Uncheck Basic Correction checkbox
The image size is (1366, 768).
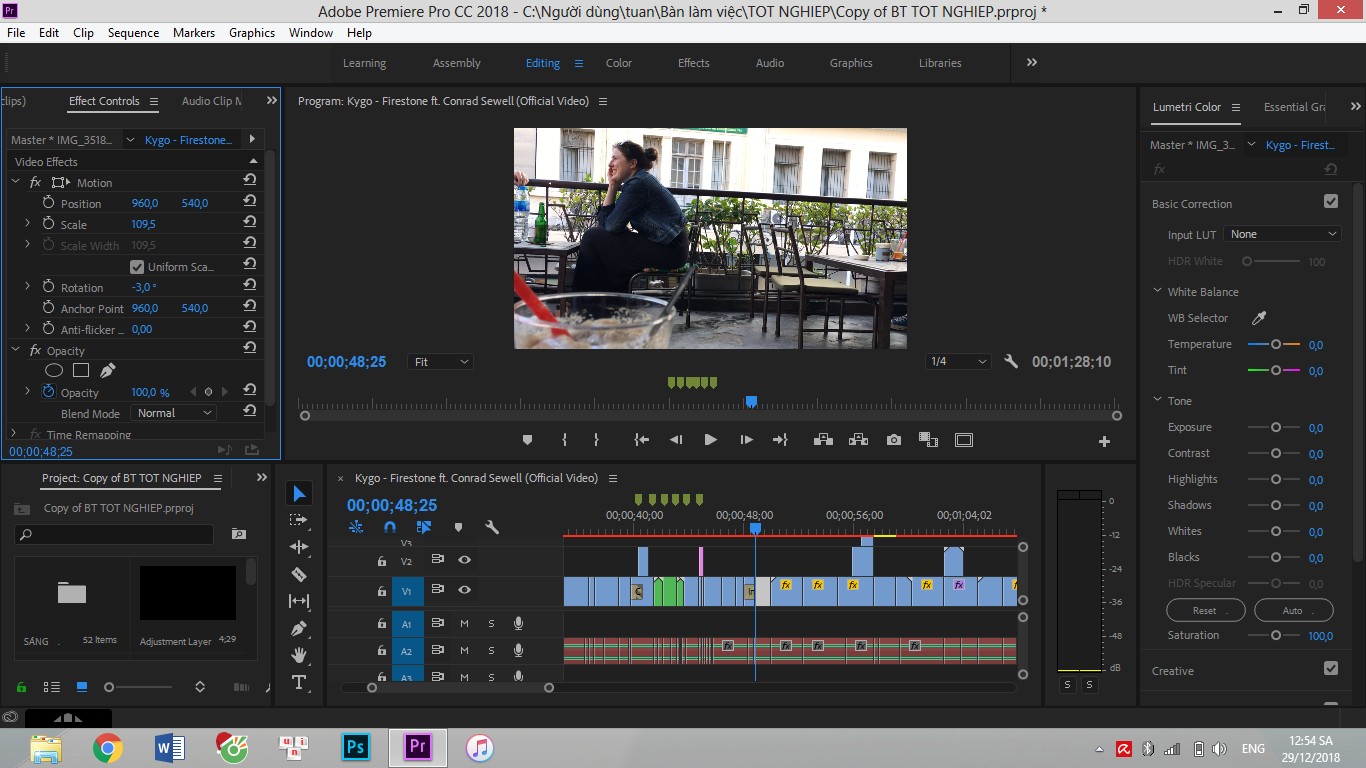(x=1331, y=201)
